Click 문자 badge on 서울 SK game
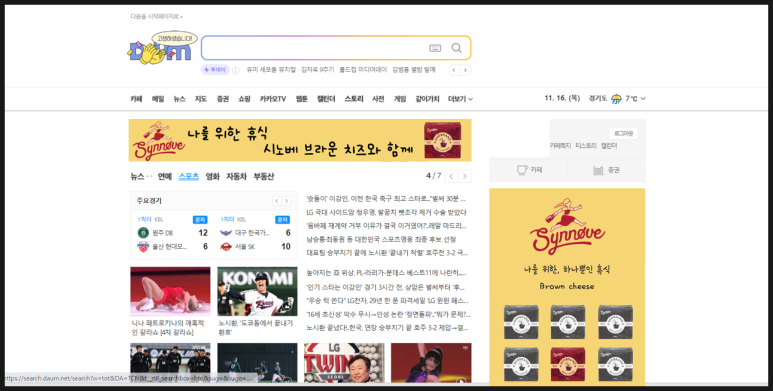Screen dimensions: 773x391 pos(282,219)
